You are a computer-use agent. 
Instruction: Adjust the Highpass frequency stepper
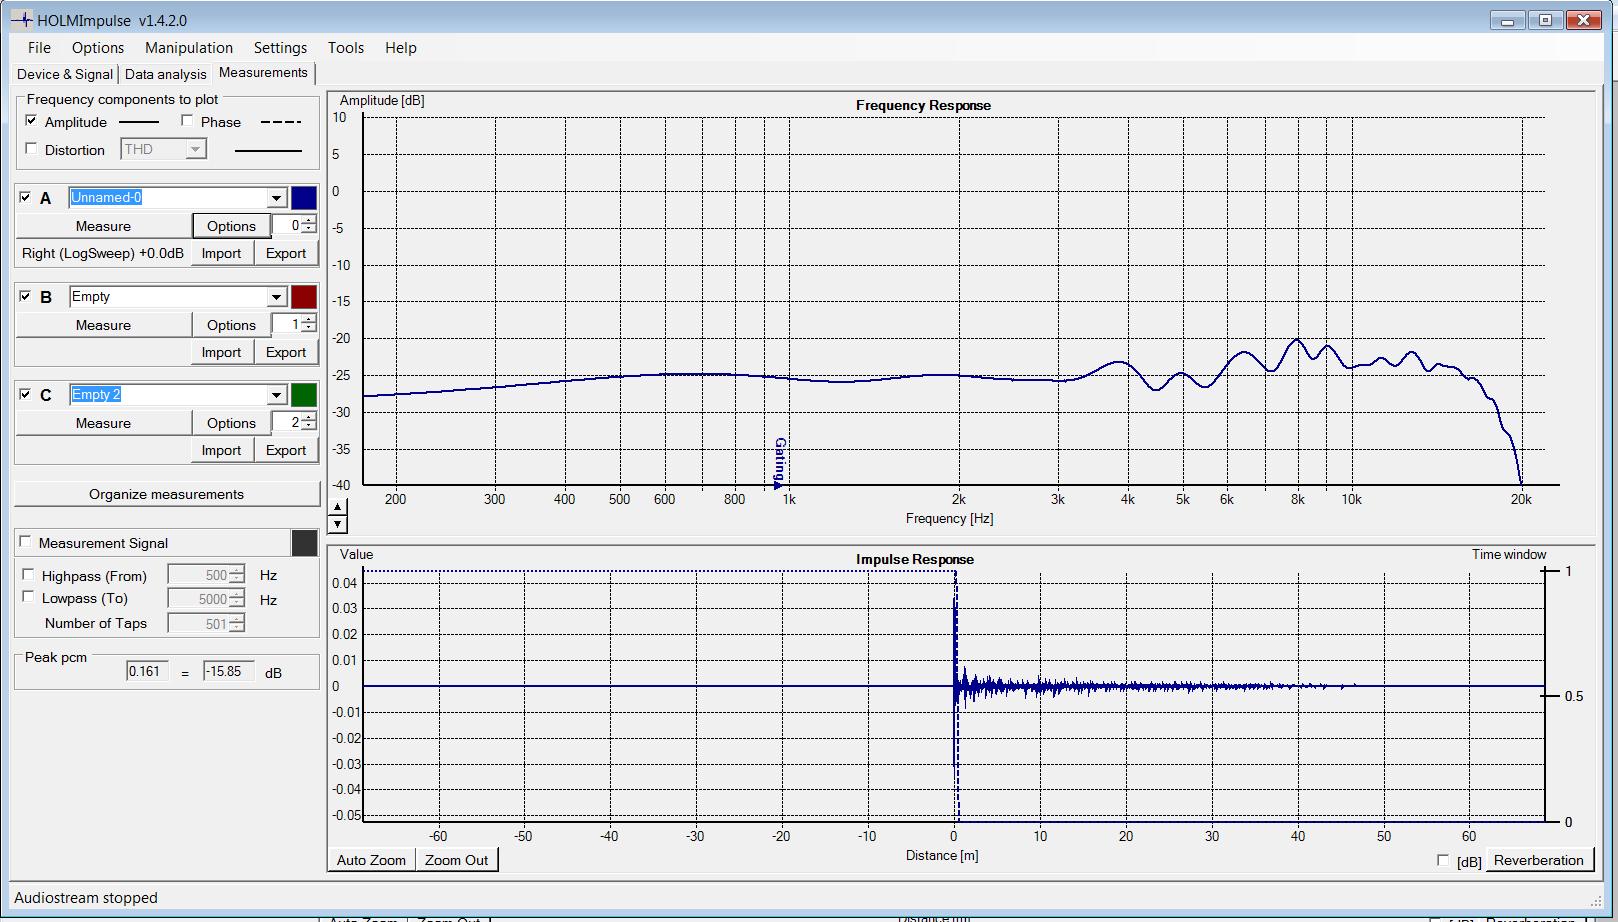click(x=237, y=575)
